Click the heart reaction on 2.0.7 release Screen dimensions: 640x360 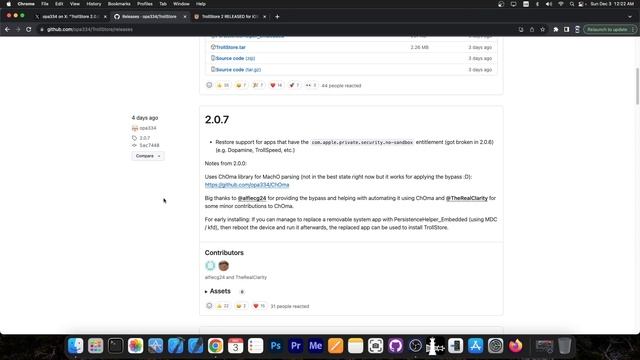click(259, 306)
